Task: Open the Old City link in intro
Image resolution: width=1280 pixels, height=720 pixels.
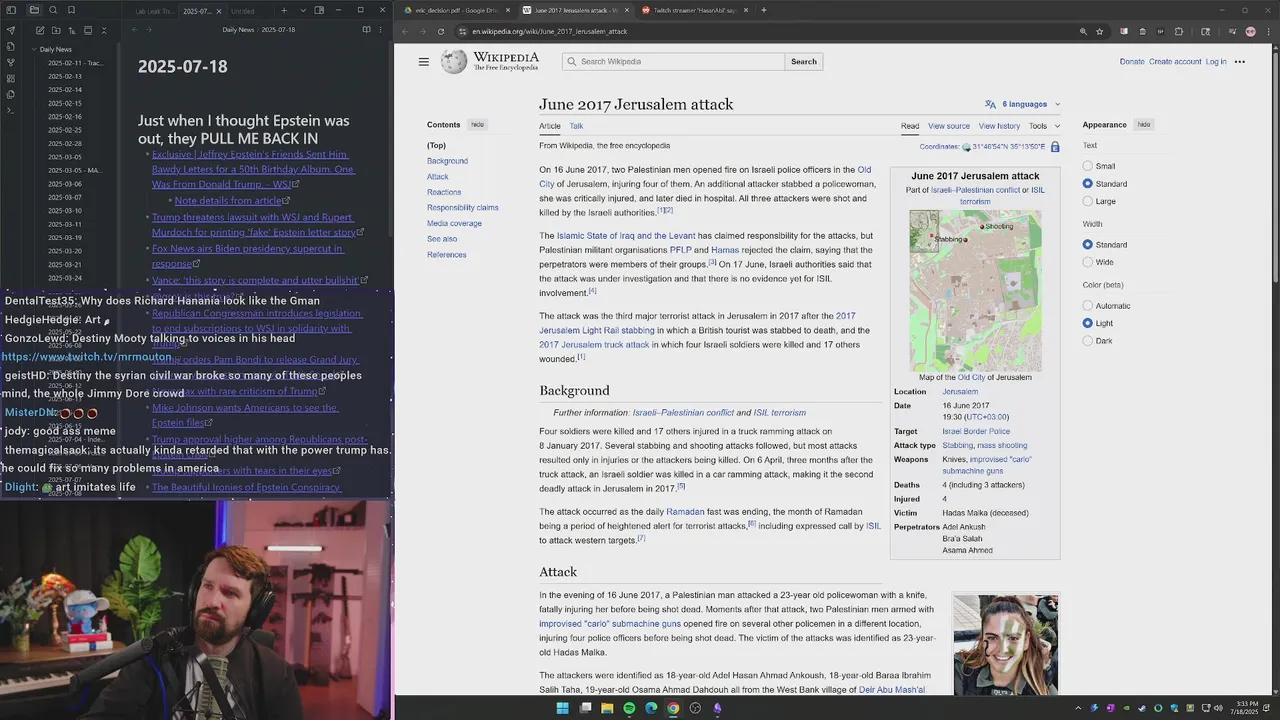Action: 864,170
